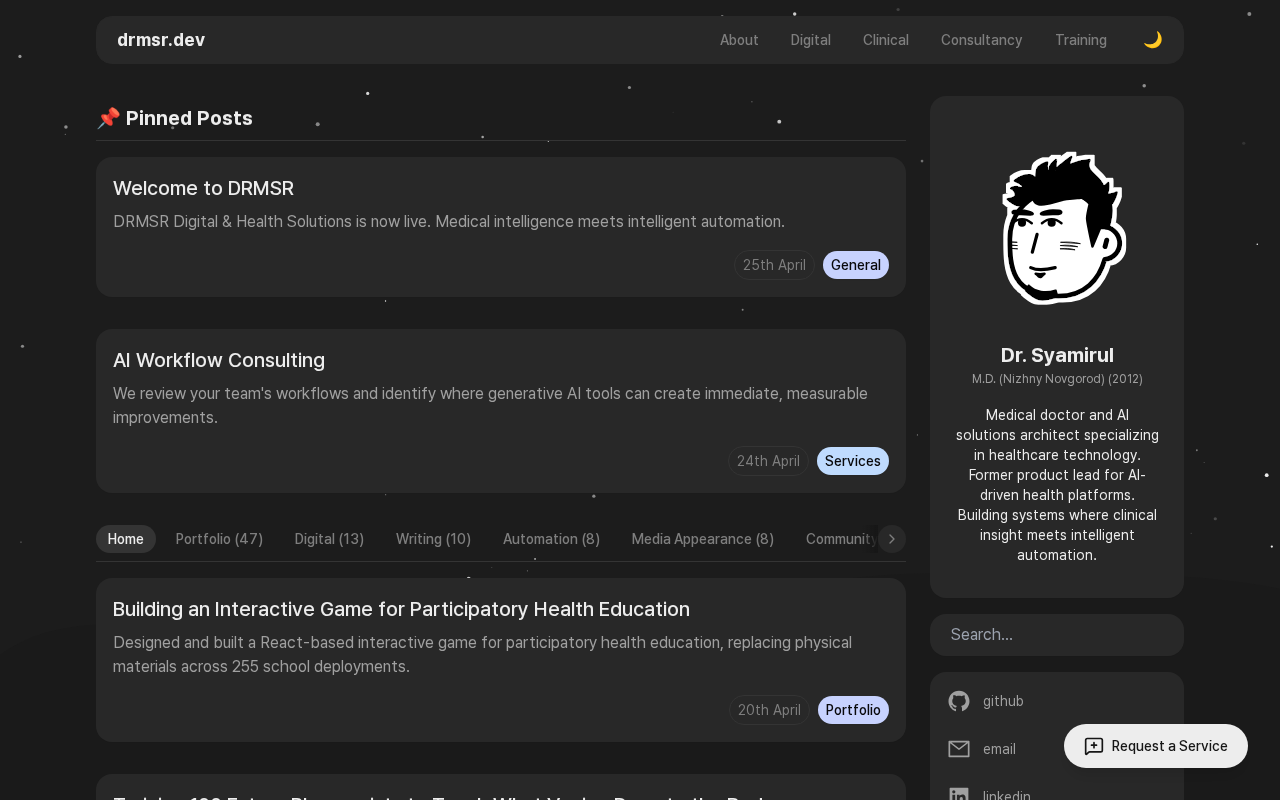Click Dr. Syamirul avatar illustration

1062,228
